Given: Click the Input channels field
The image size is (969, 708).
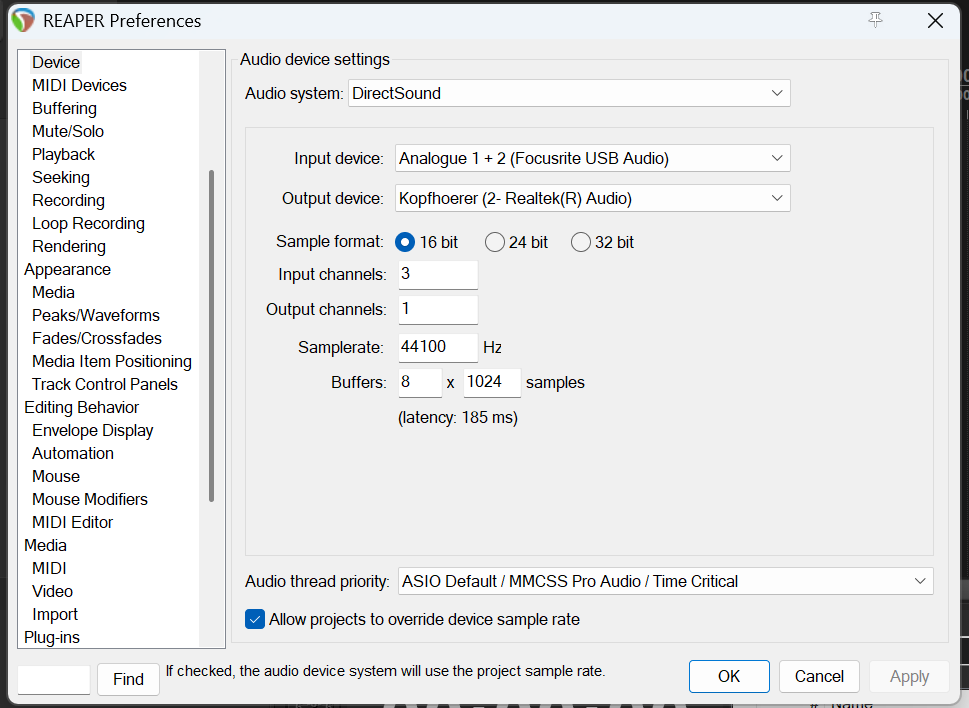Looking at the screenshot, I should pyautogui.click(x=438, y=274).
